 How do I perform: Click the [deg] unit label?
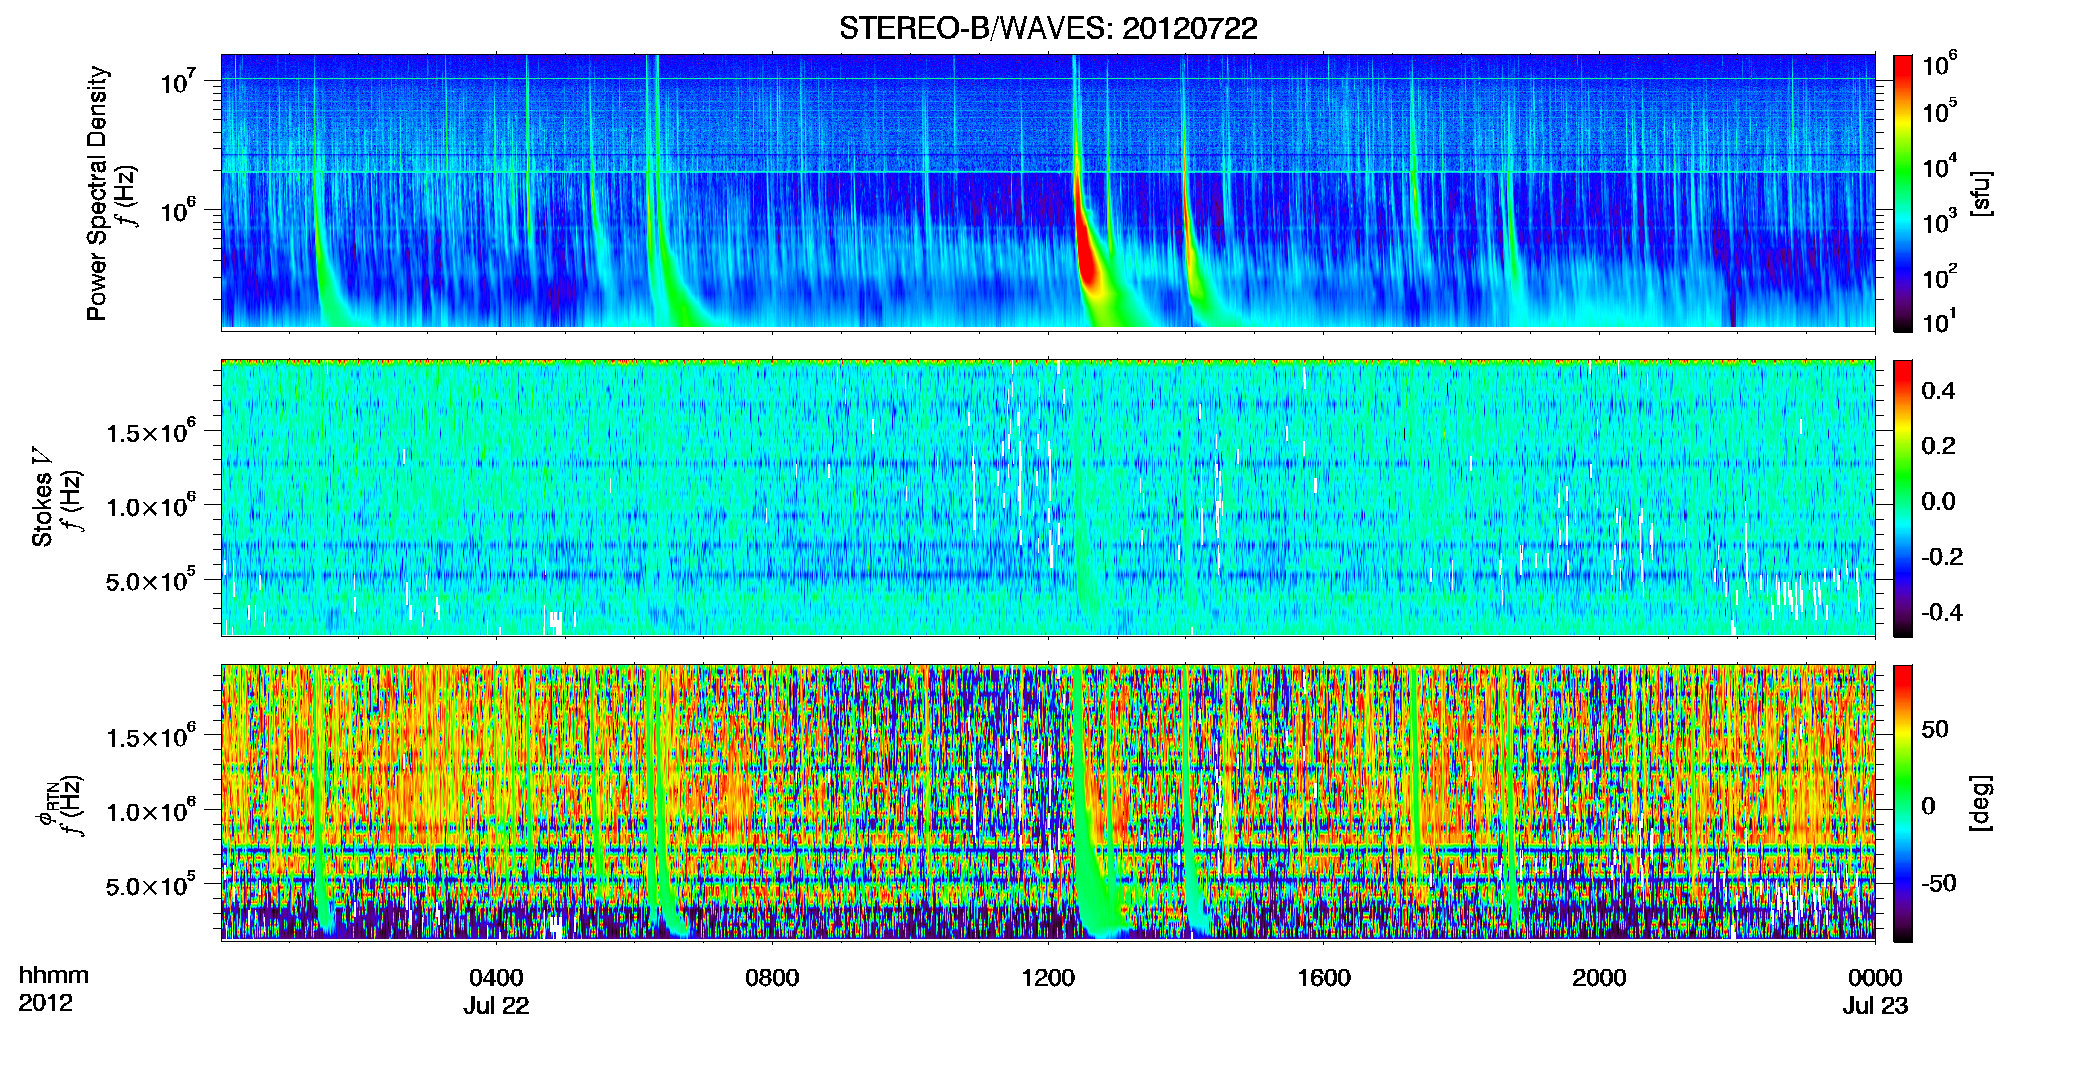pos(1980,803)
